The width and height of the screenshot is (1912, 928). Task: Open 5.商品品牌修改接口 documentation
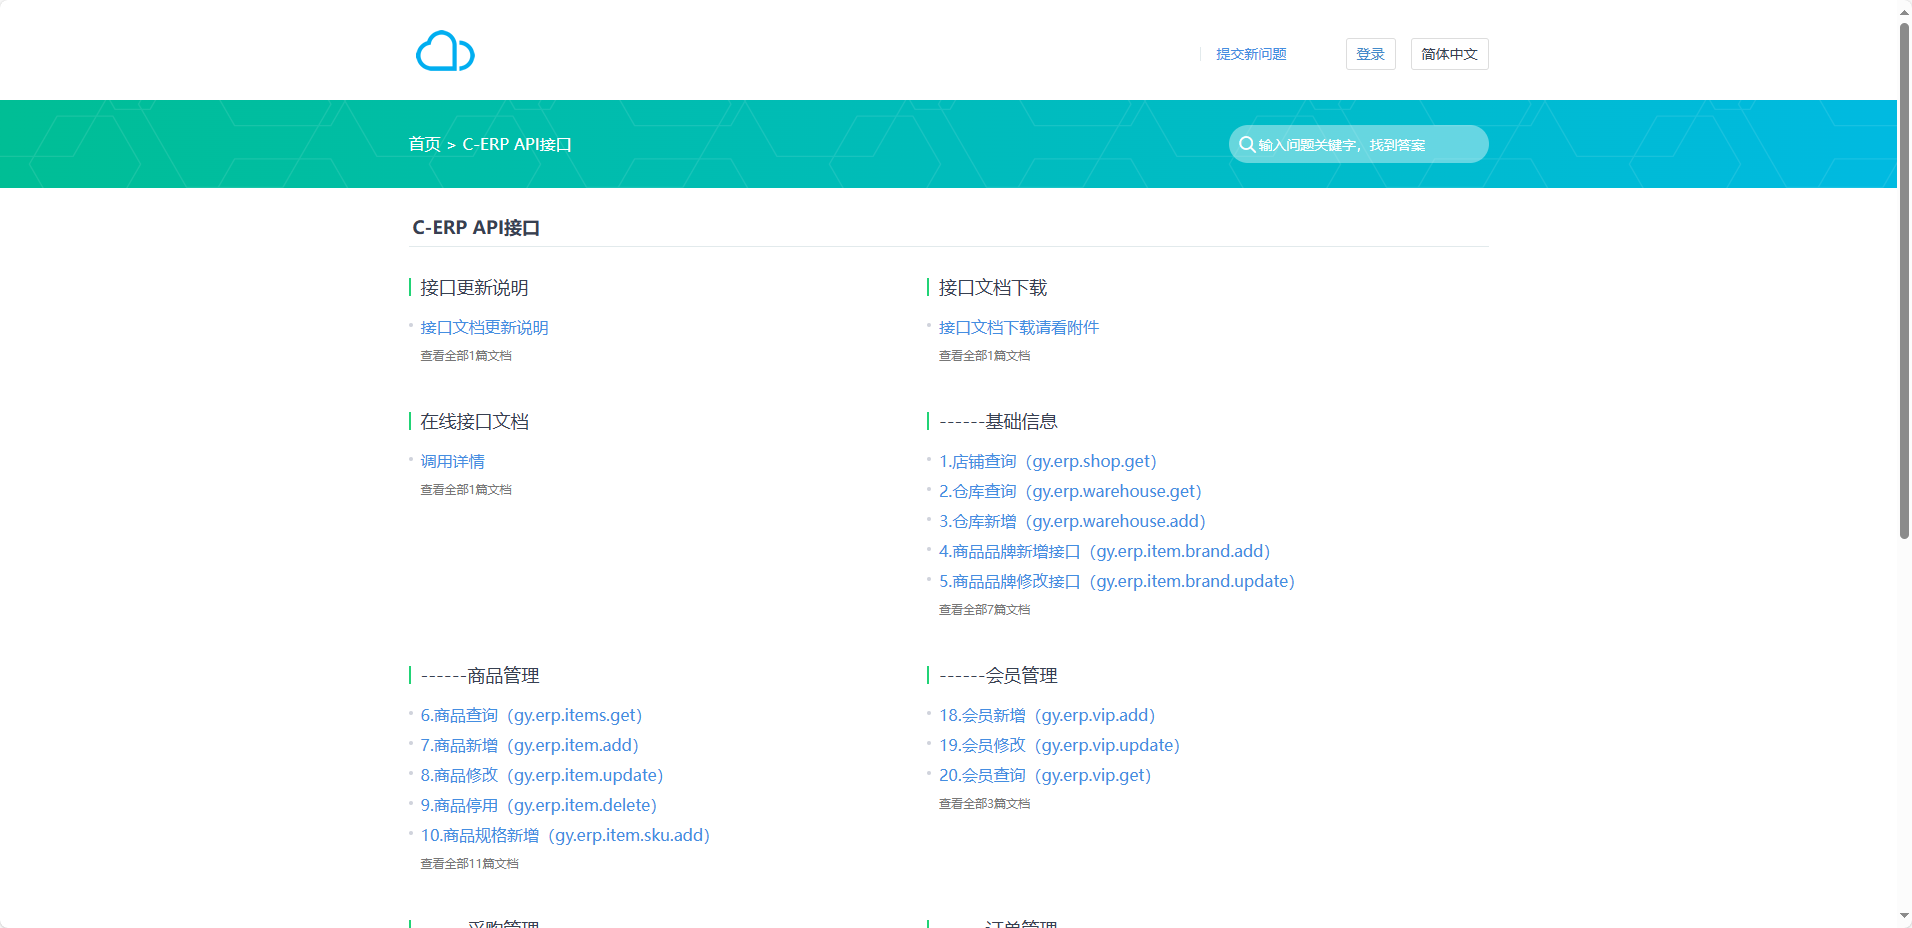coord(1116,582)
